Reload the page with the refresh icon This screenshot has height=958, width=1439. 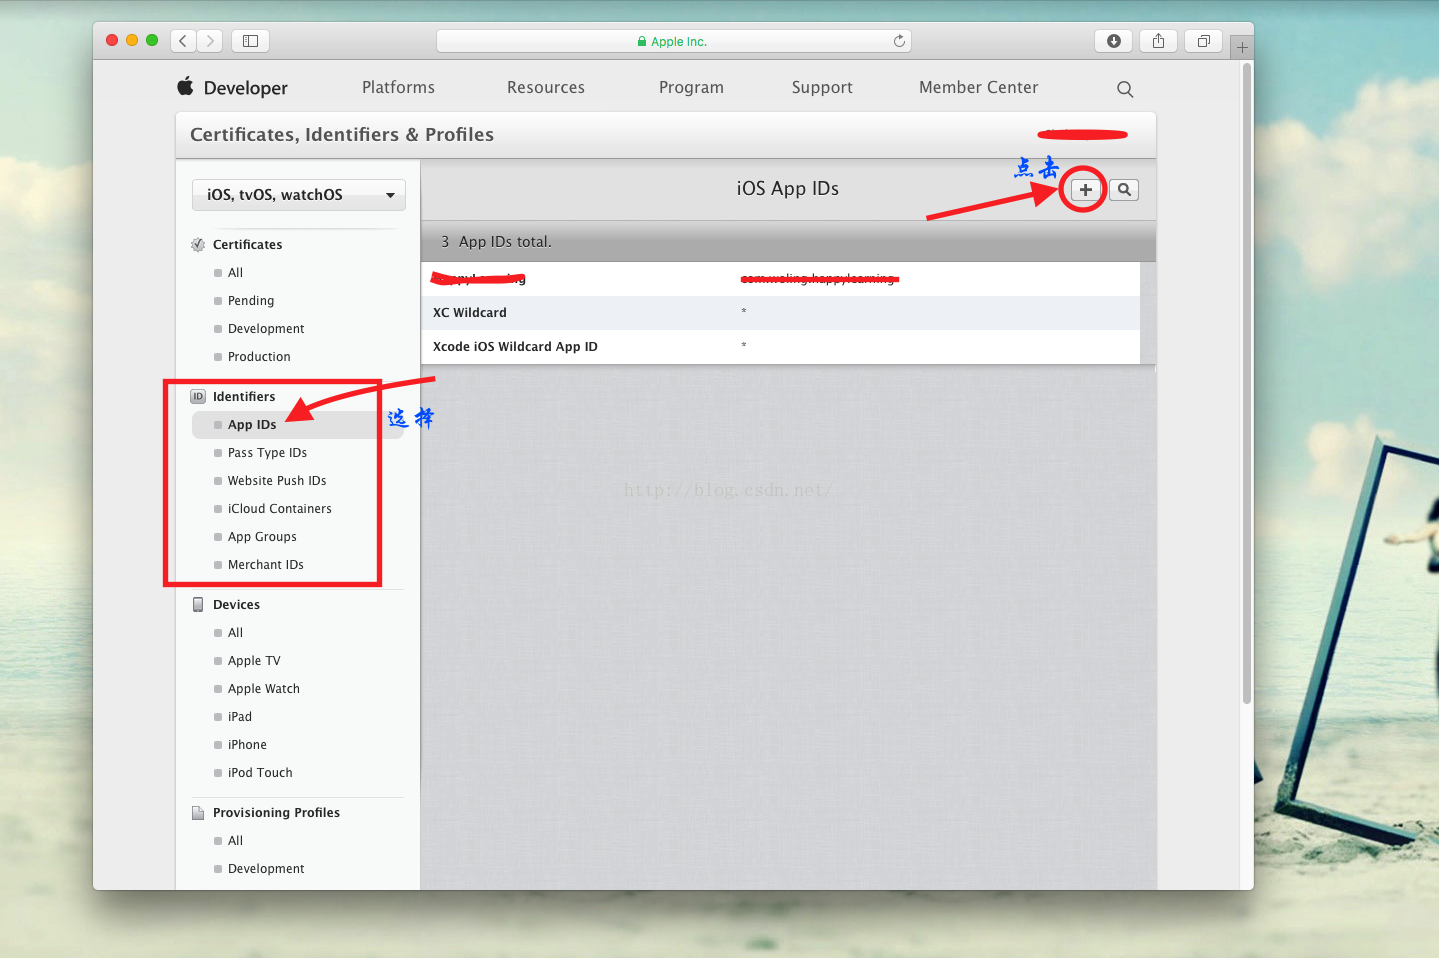899,41
